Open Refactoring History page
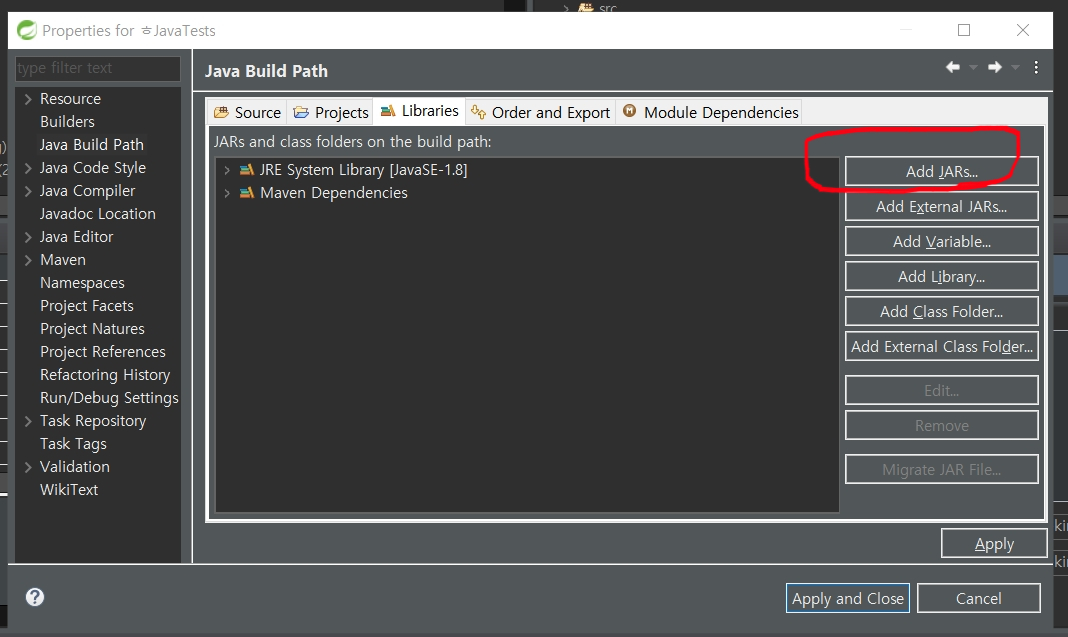Image resolution: width=1068 pixels, height=637 pixels. [105, 375]
